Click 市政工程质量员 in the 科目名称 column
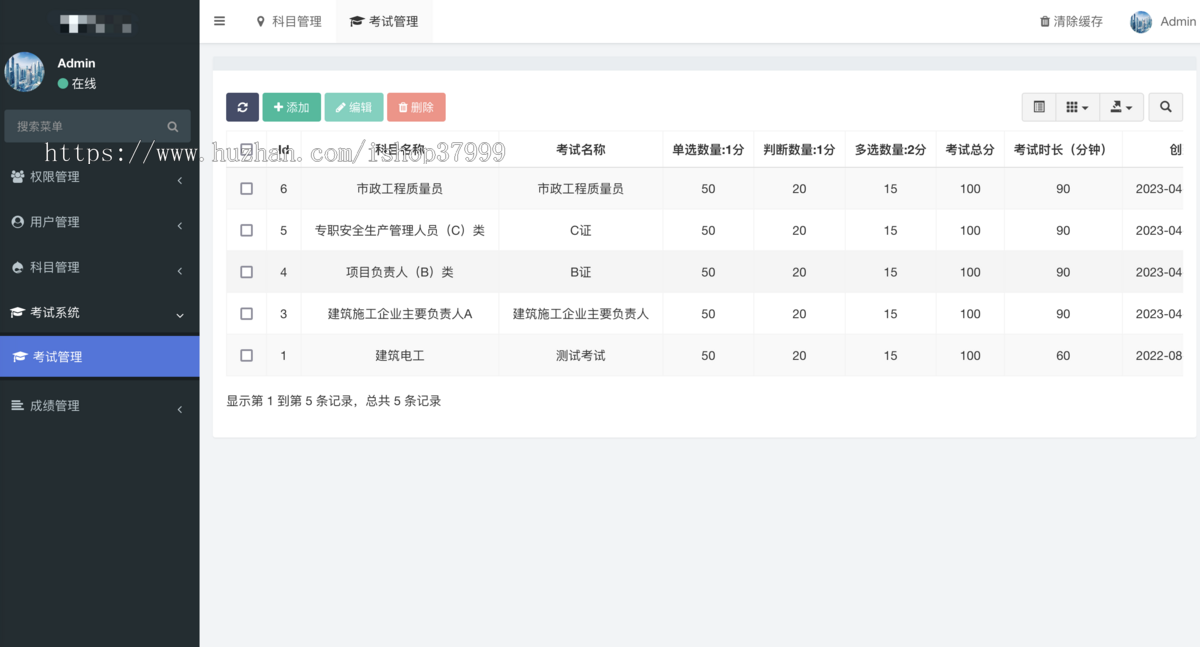1200x647 pixels. [x=400, y=188]
